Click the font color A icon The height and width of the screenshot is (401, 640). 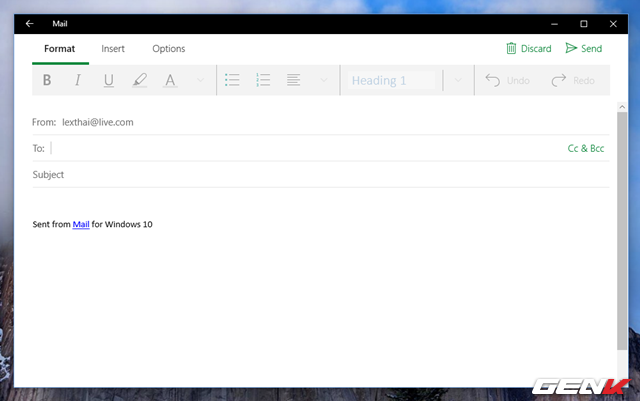coord(170,80)
